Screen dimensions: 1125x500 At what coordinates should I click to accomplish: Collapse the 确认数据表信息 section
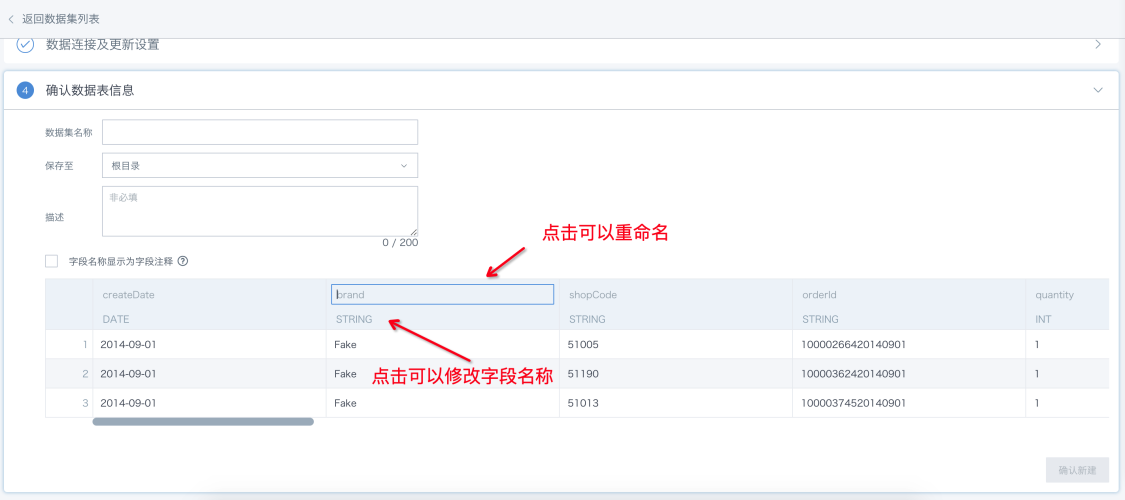click(x=1098, y=90)
